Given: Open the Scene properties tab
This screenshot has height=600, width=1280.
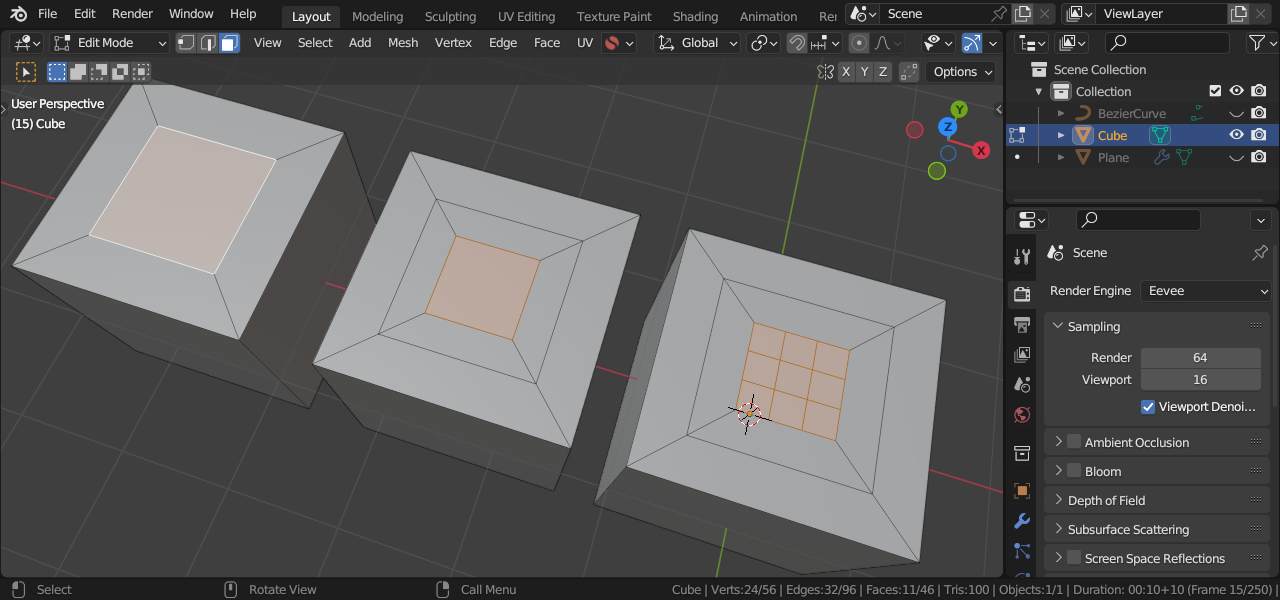Looking at the screenshot, I should click(x=1021, y=385).
